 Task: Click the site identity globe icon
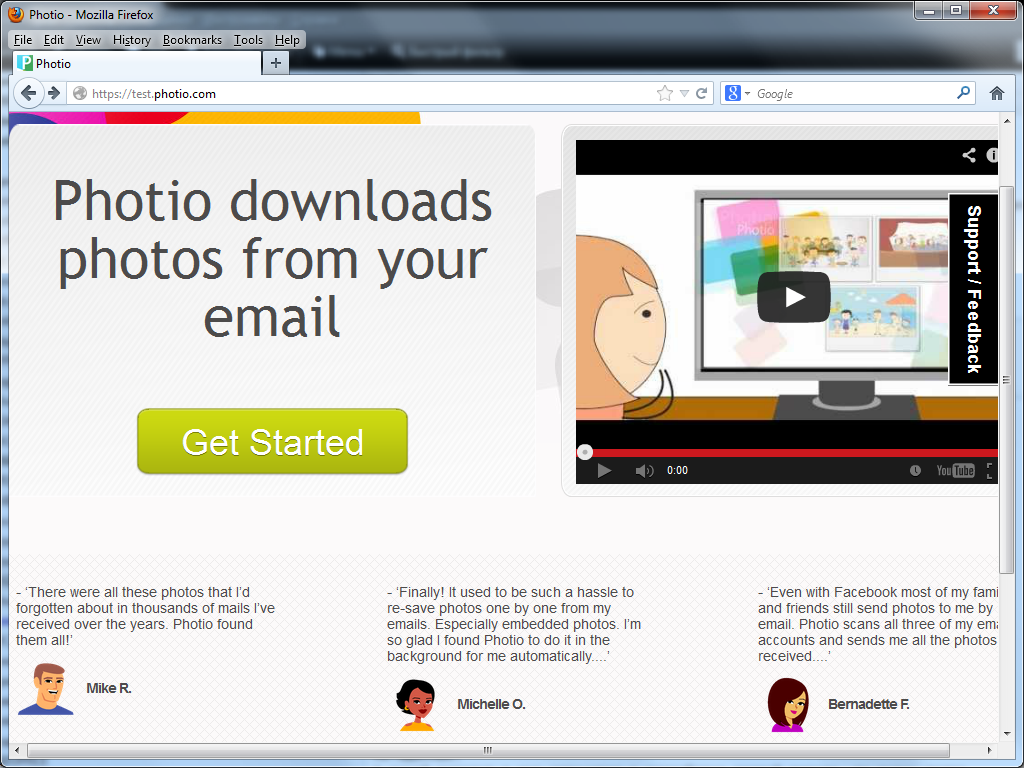tap(80, 93)
